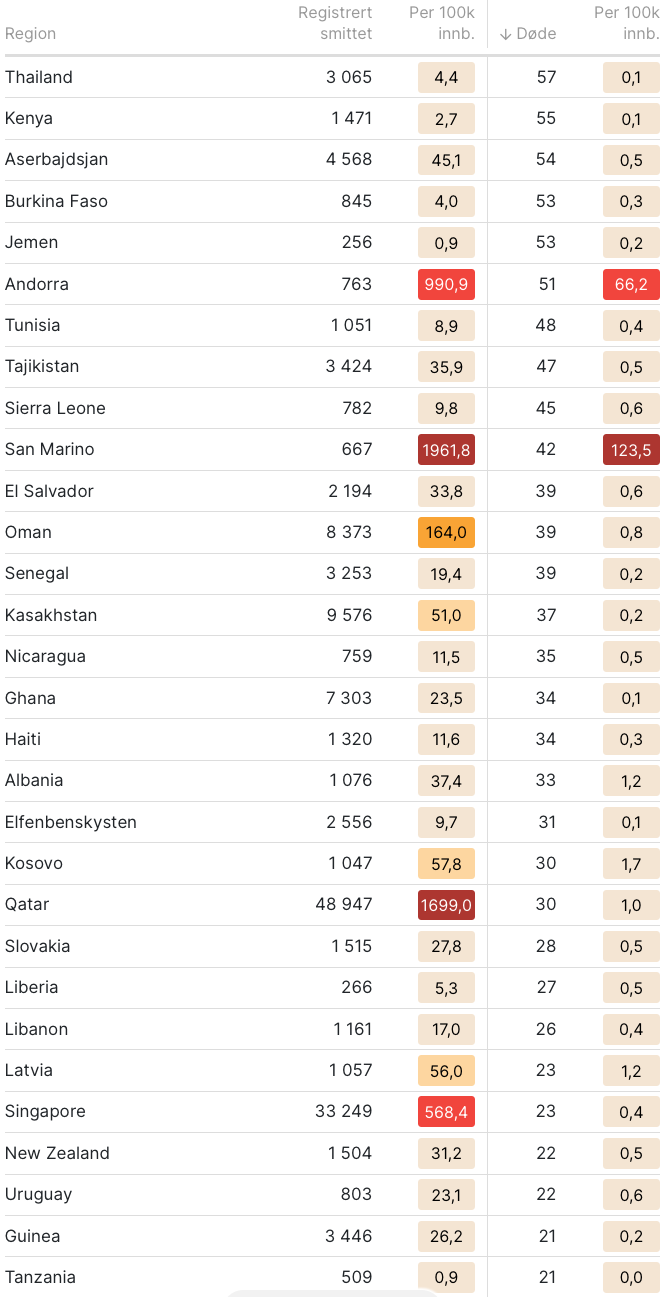Select the New Zealand row label
665x1297 pixels.
[x=57, y=1153]
